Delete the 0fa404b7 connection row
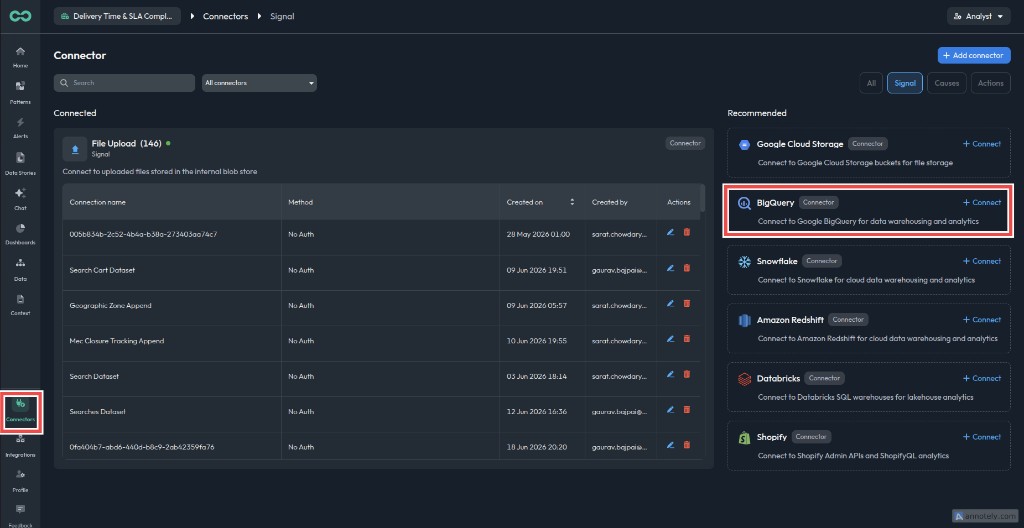The height and width of the screenshot is (528, 1024). click(686, 445)
